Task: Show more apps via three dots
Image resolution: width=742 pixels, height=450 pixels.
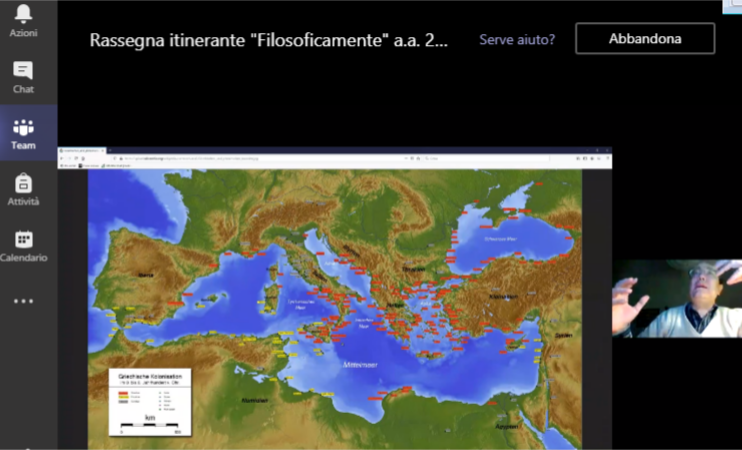Action: (x=23, y=301)
